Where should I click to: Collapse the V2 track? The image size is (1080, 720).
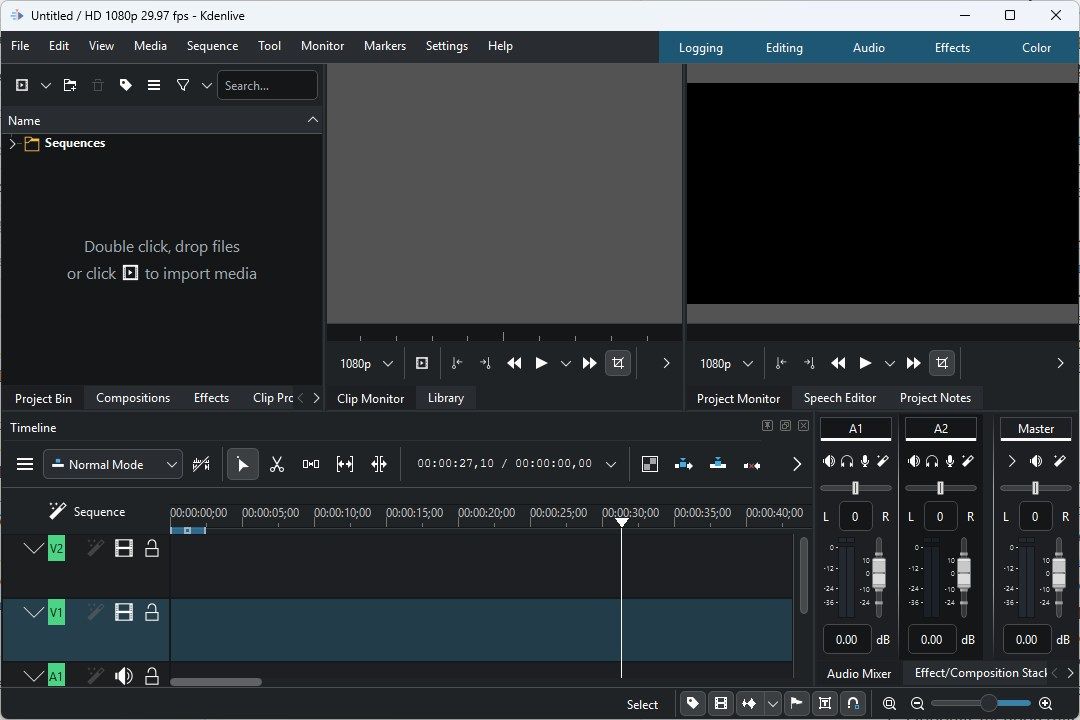32,548
